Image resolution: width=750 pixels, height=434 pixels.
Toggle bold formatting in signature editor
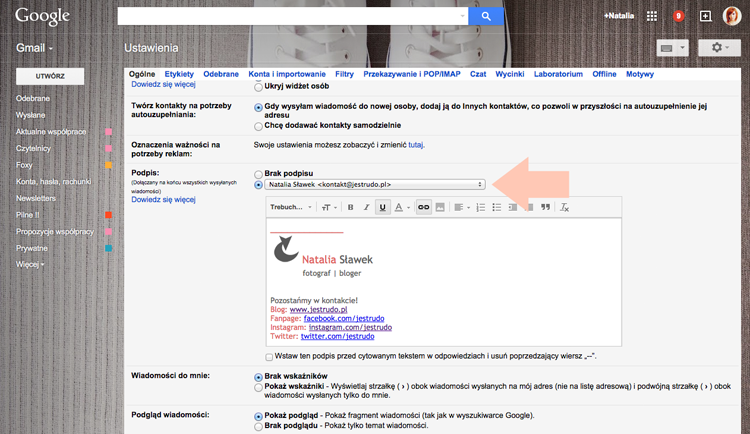350,207
